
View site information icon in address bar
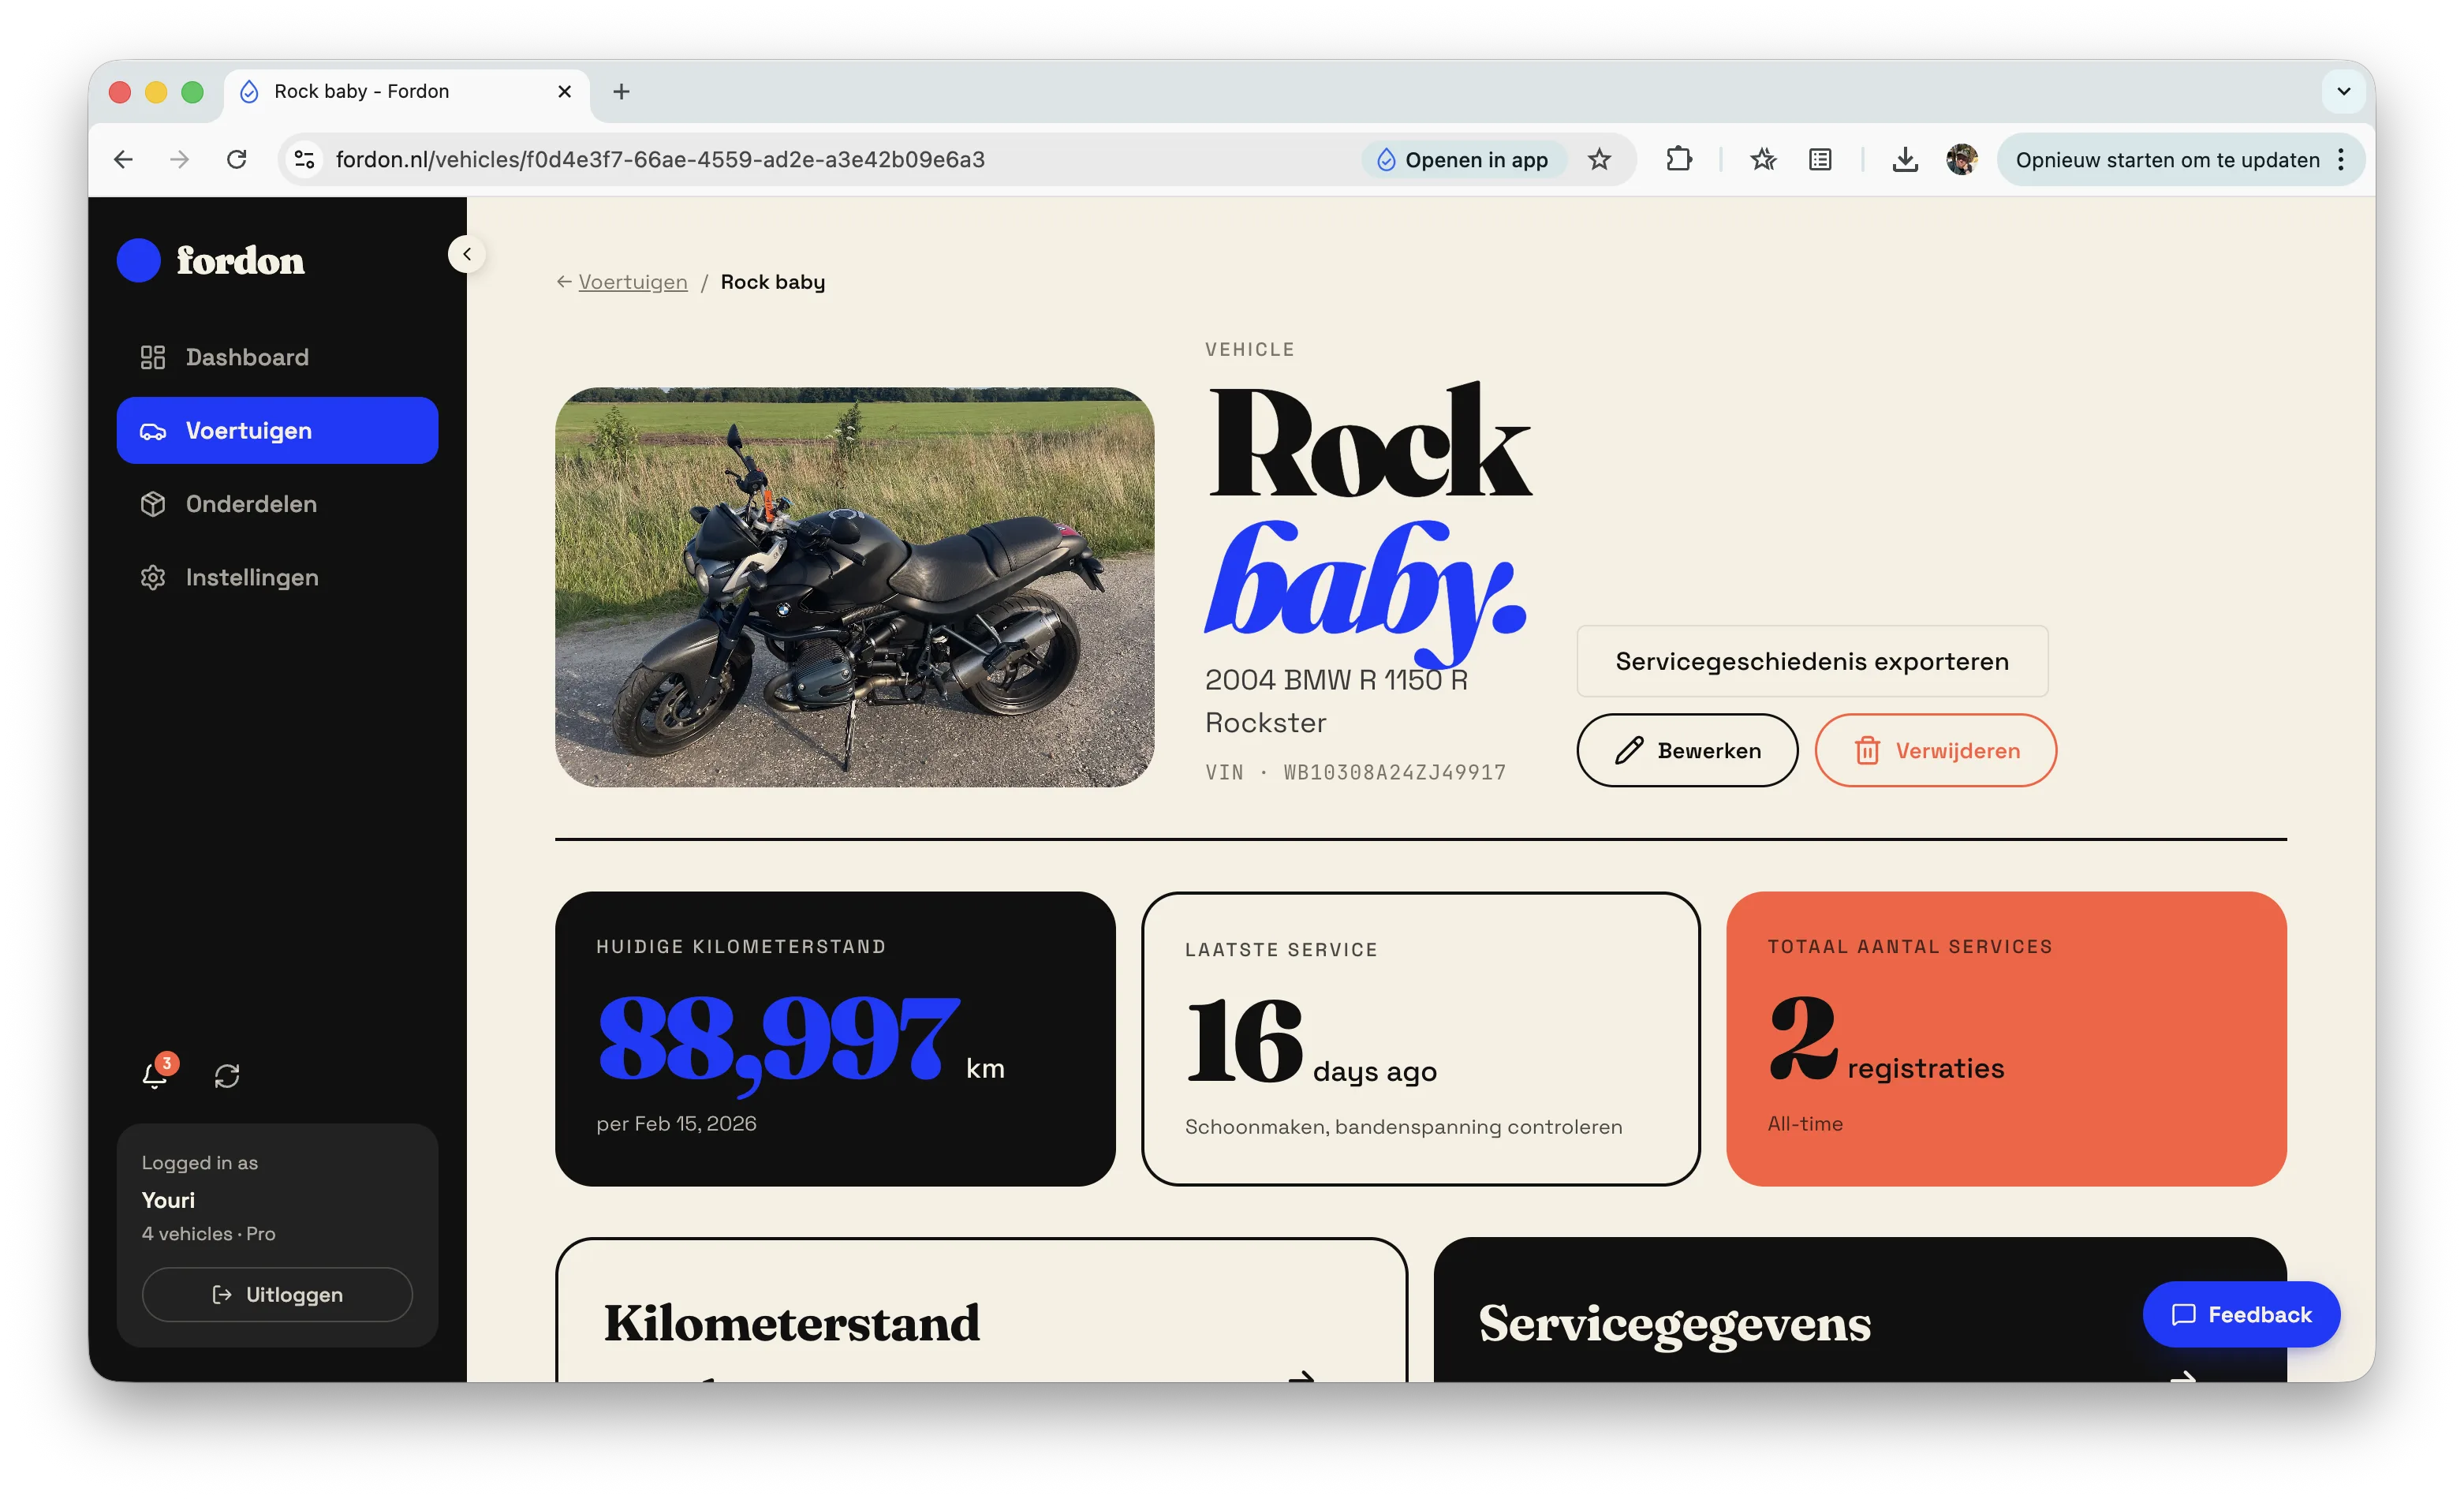click(x=305, y=160)
